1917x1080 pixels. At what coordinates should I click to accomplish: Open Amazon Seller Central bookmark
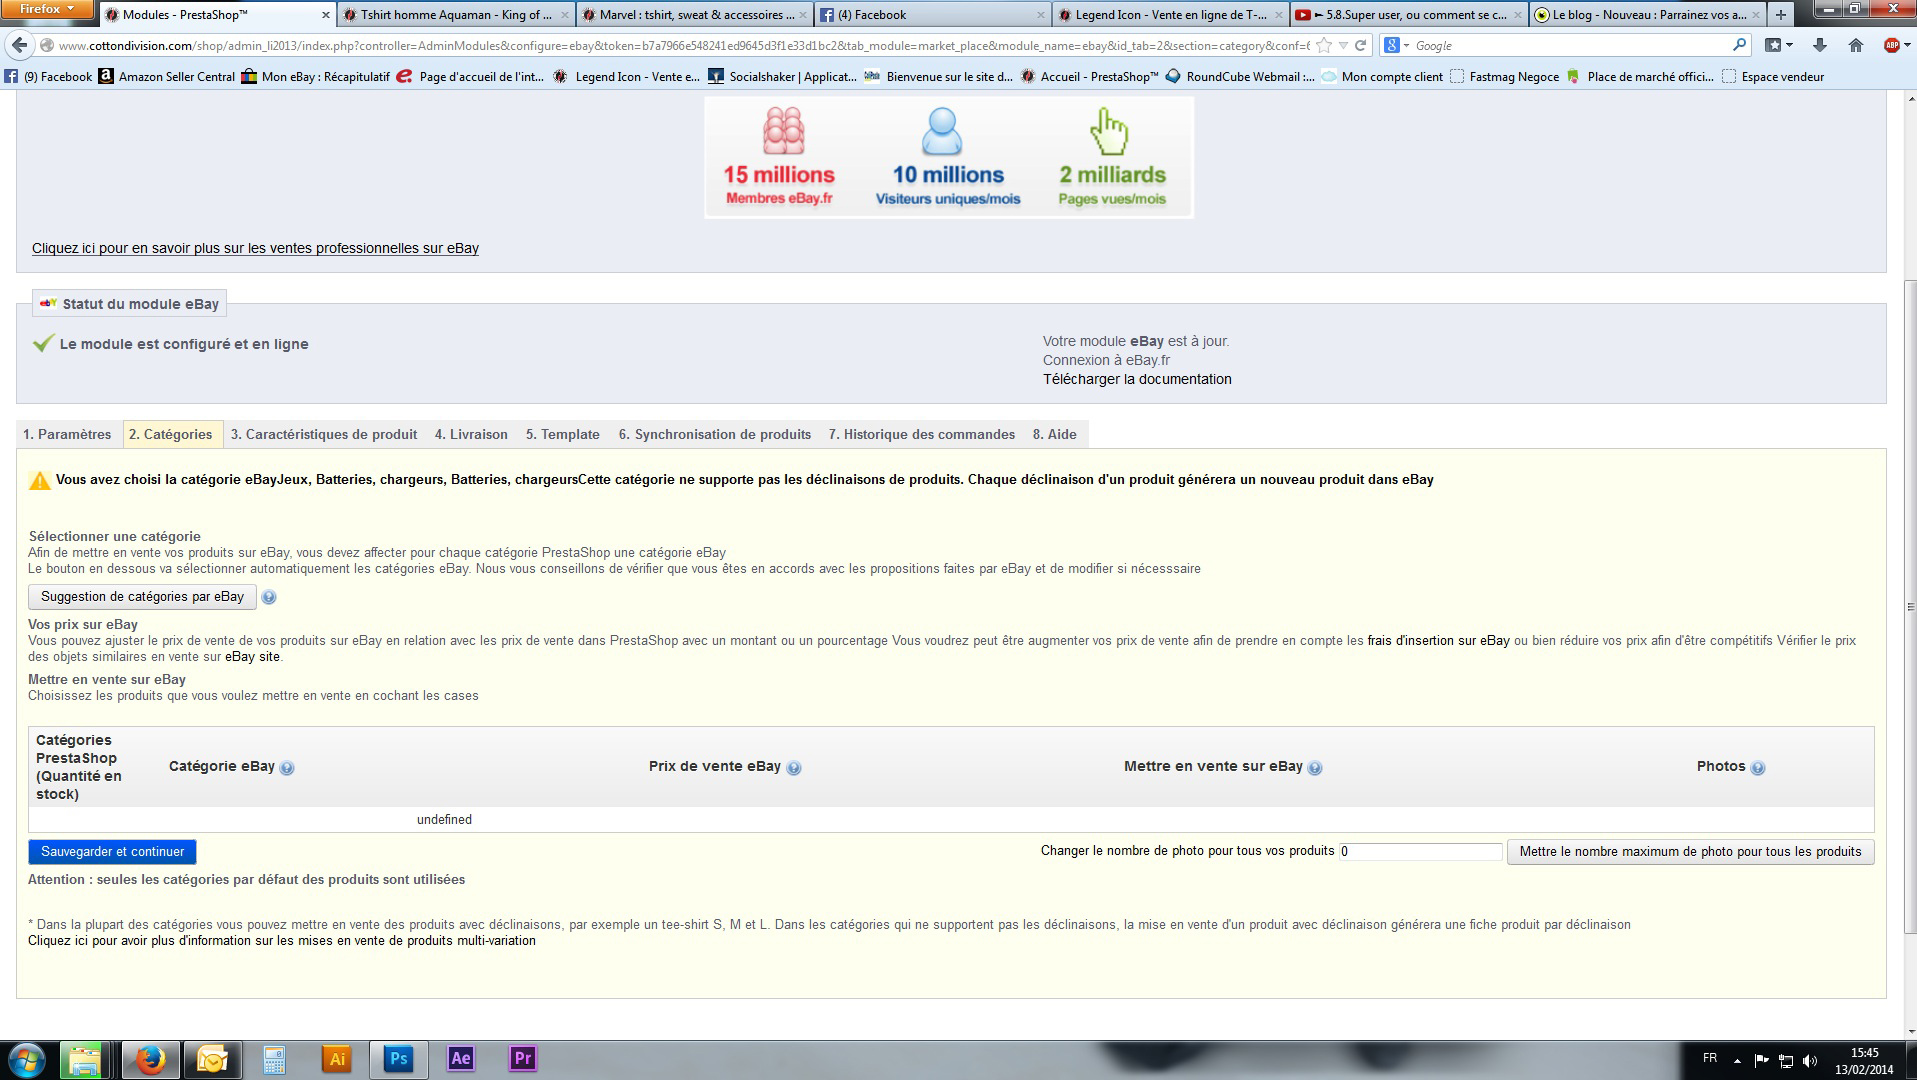point(166,76)
